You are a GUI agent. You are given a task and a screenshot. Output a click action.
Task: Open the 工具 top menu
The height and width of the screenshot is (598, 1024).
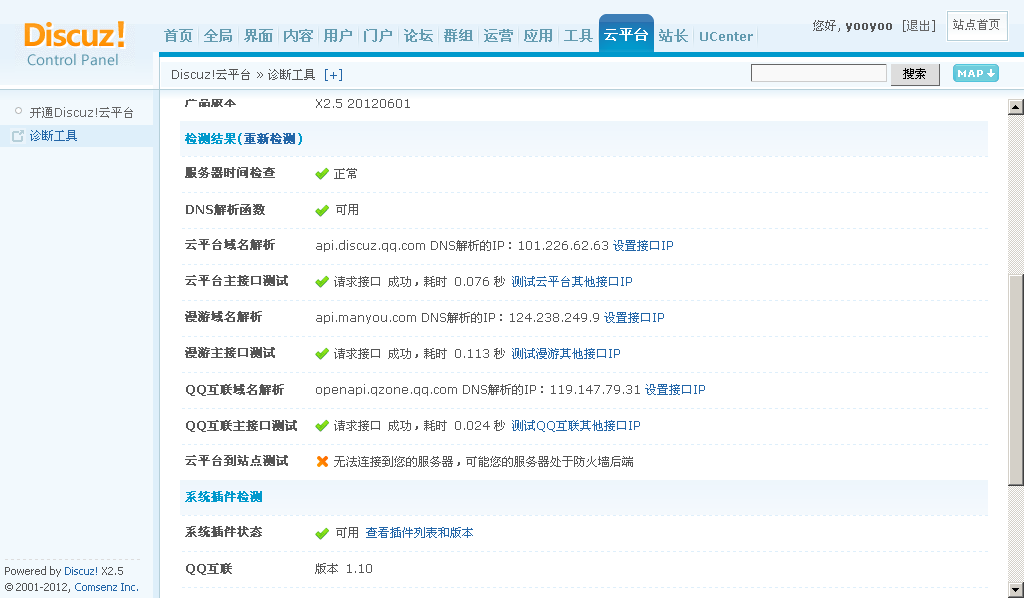578,36
